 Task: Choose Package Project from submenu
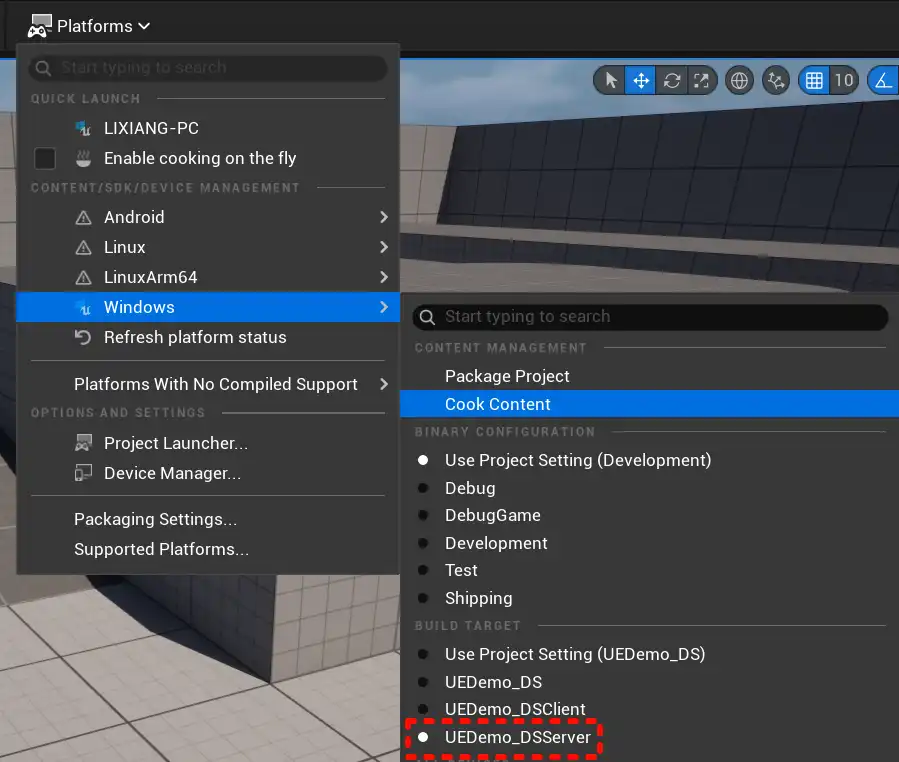coord(507,376)
